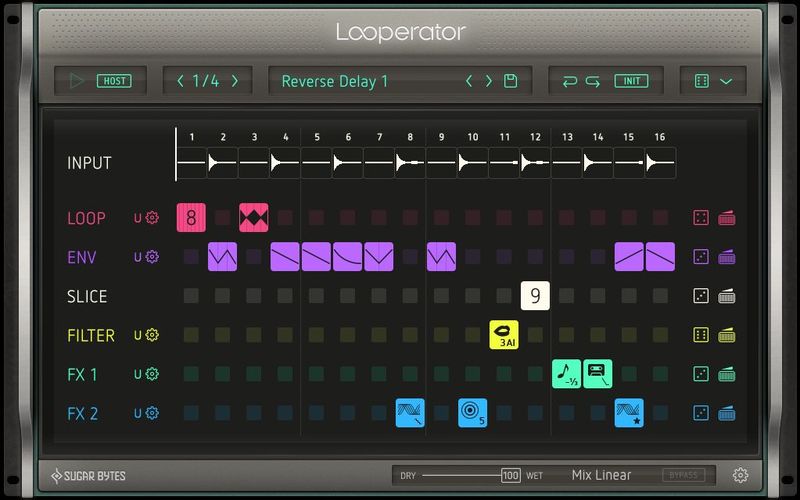
Task: Adjust the DRY/WET mix slider handle
Action: pyautogui.click(x=511, y=476)
